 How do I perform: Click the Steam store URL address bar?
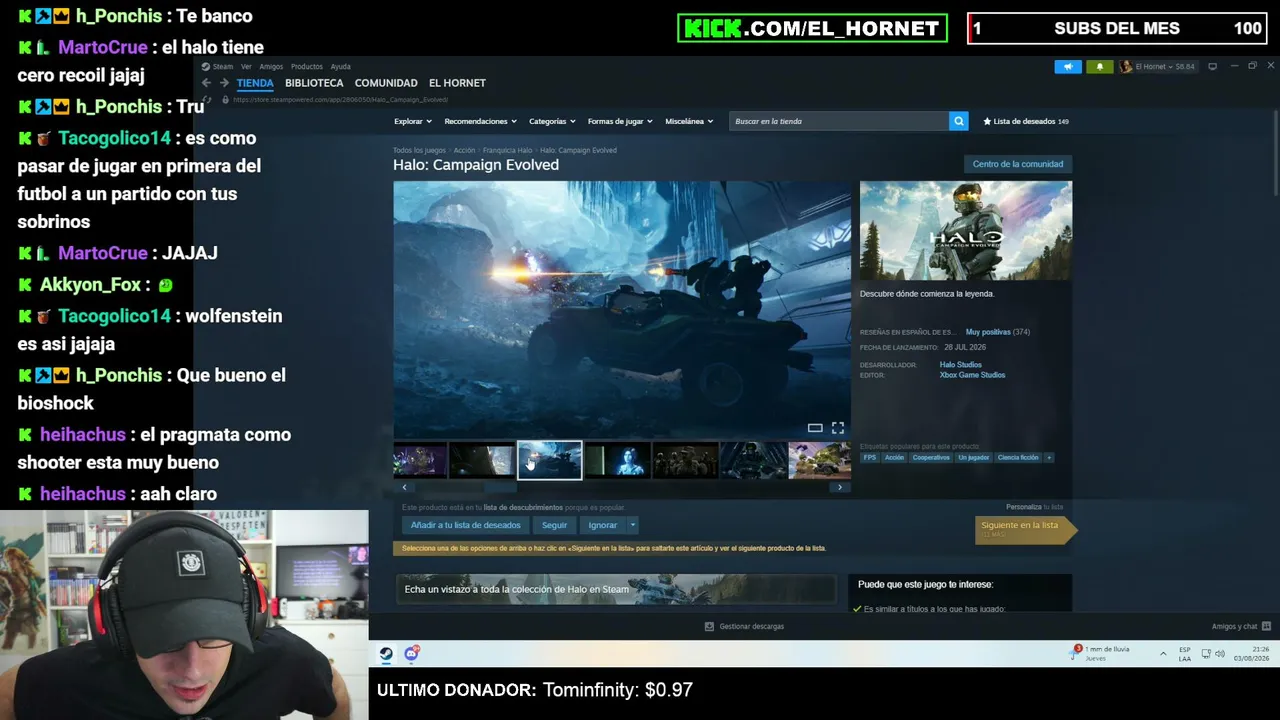(340, 99)
